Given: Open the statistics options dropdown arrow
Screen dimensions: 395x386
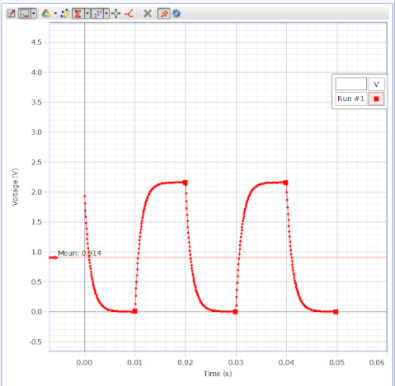Looking at the screenshot, I should [x=87, y=14].
